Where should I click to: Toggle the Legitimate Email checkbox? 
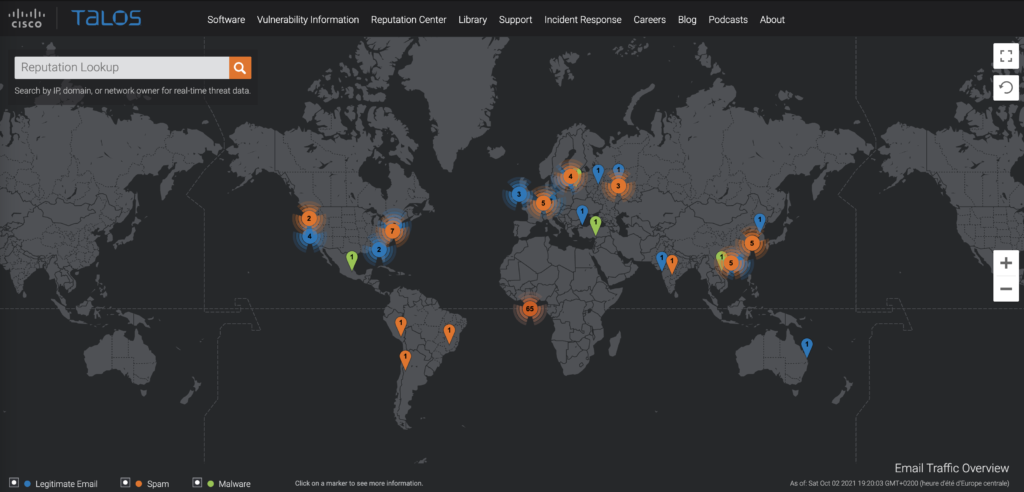tap(12, 483)
